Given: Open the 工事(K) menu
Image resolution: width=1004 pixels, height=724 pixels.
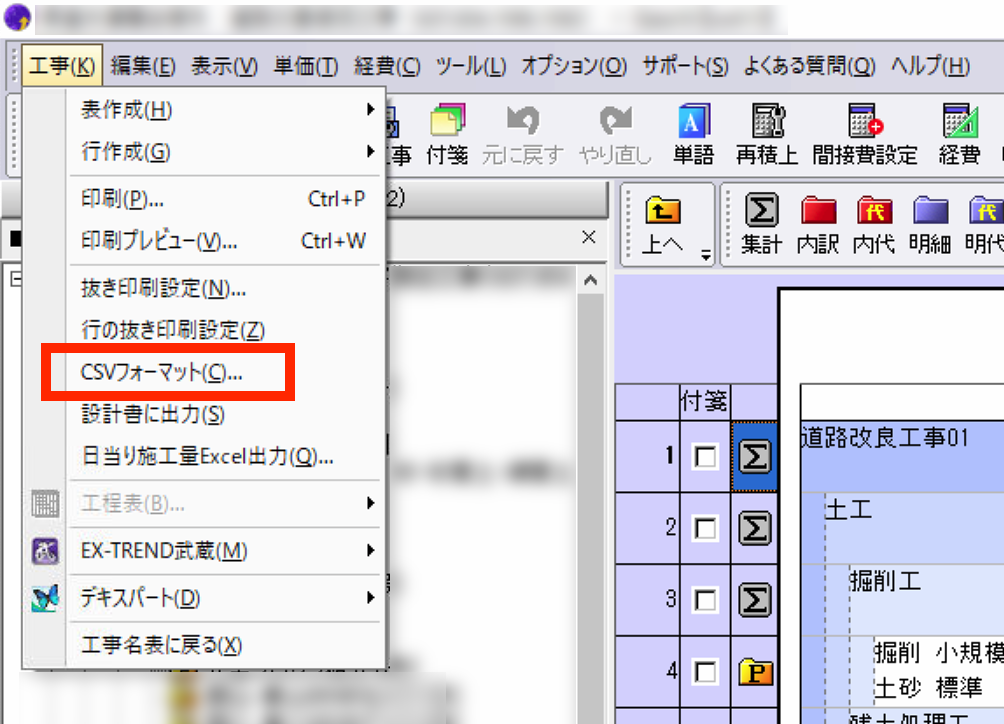Looking at the screenshot, I should click(x=62, y=66).
